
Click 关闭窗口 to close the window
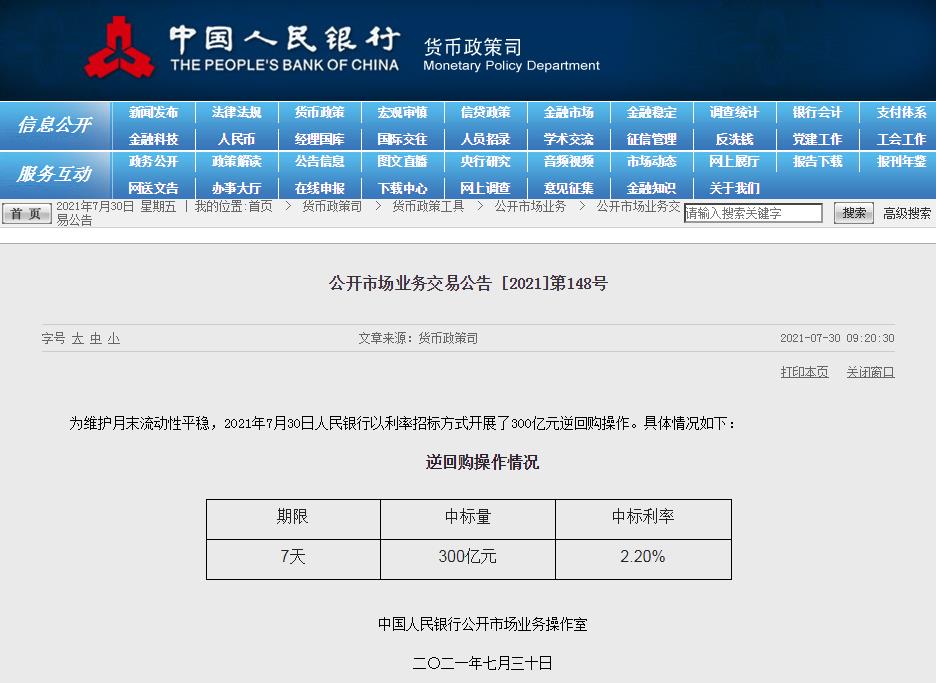tap(870, 372)
